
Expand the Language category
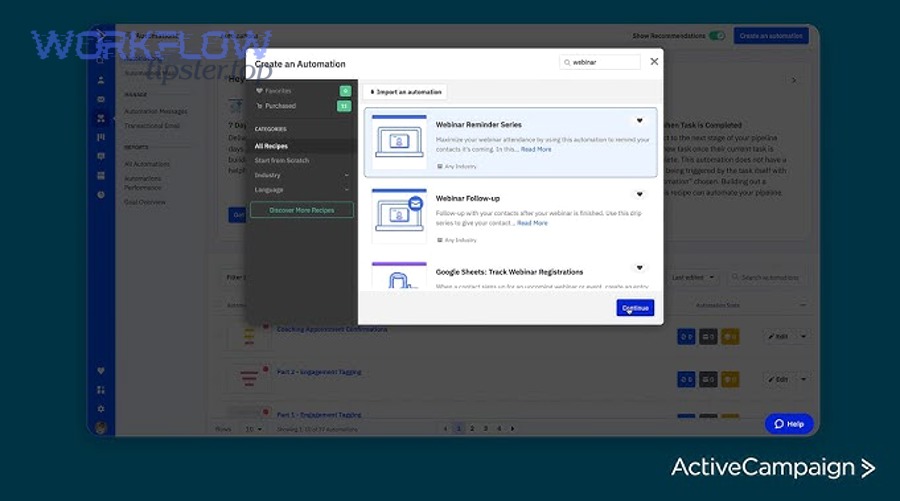click(x=346, y=190)
